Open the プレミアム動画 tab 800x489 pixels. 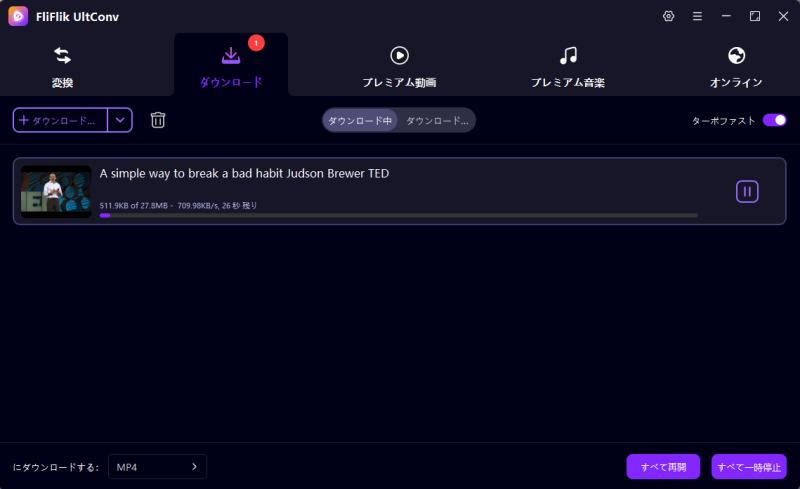click(x=399, y=67)
